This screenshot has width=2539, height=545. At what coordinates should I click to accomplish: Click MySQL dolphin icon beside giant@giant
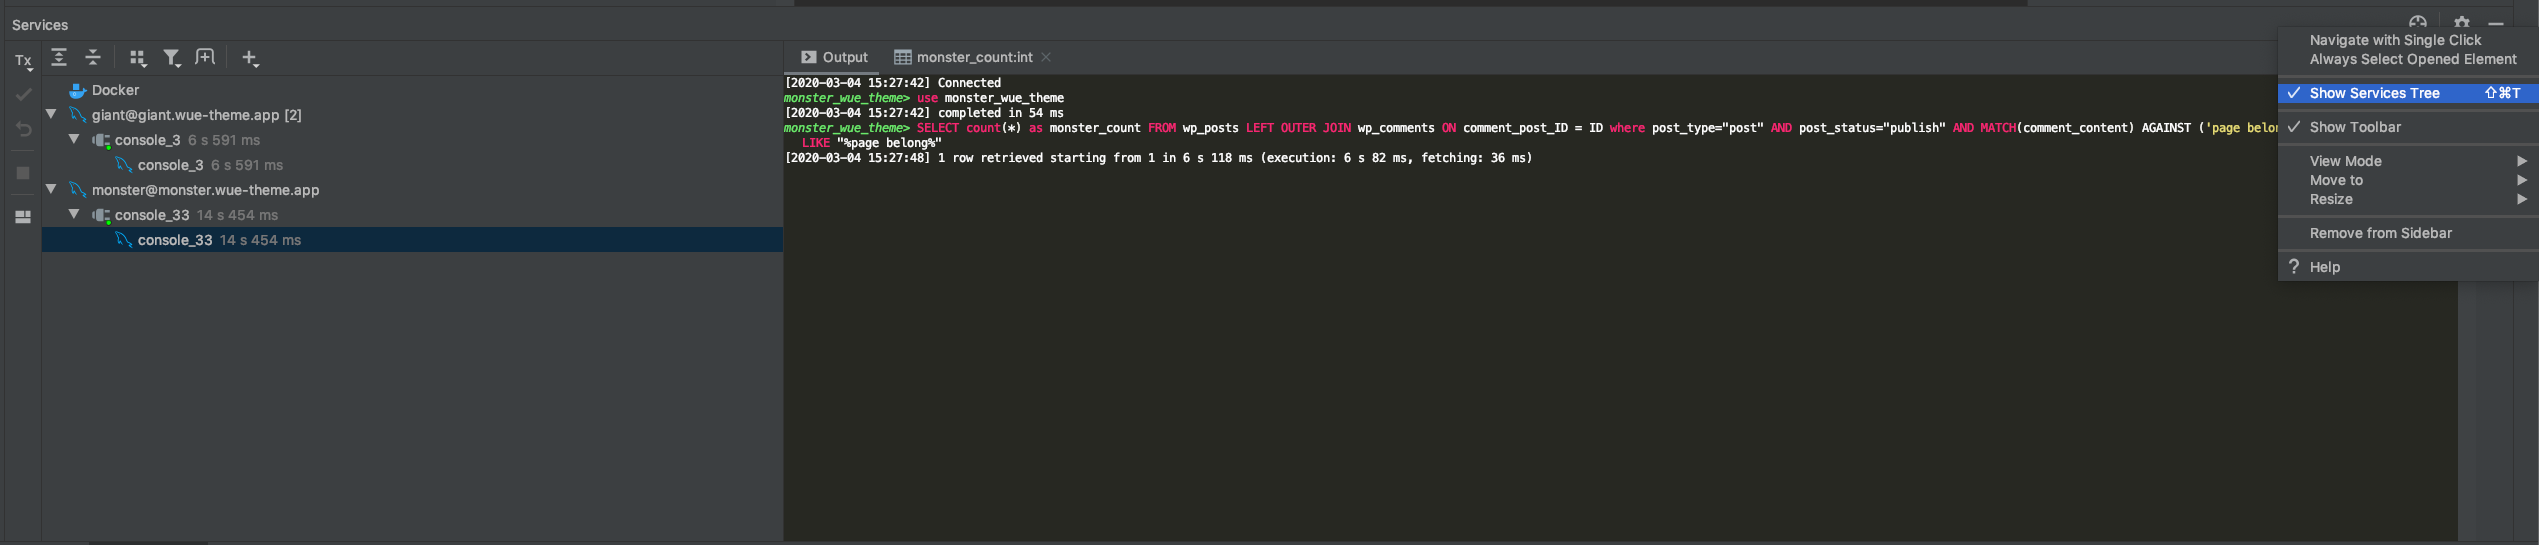tap(78, 115)
